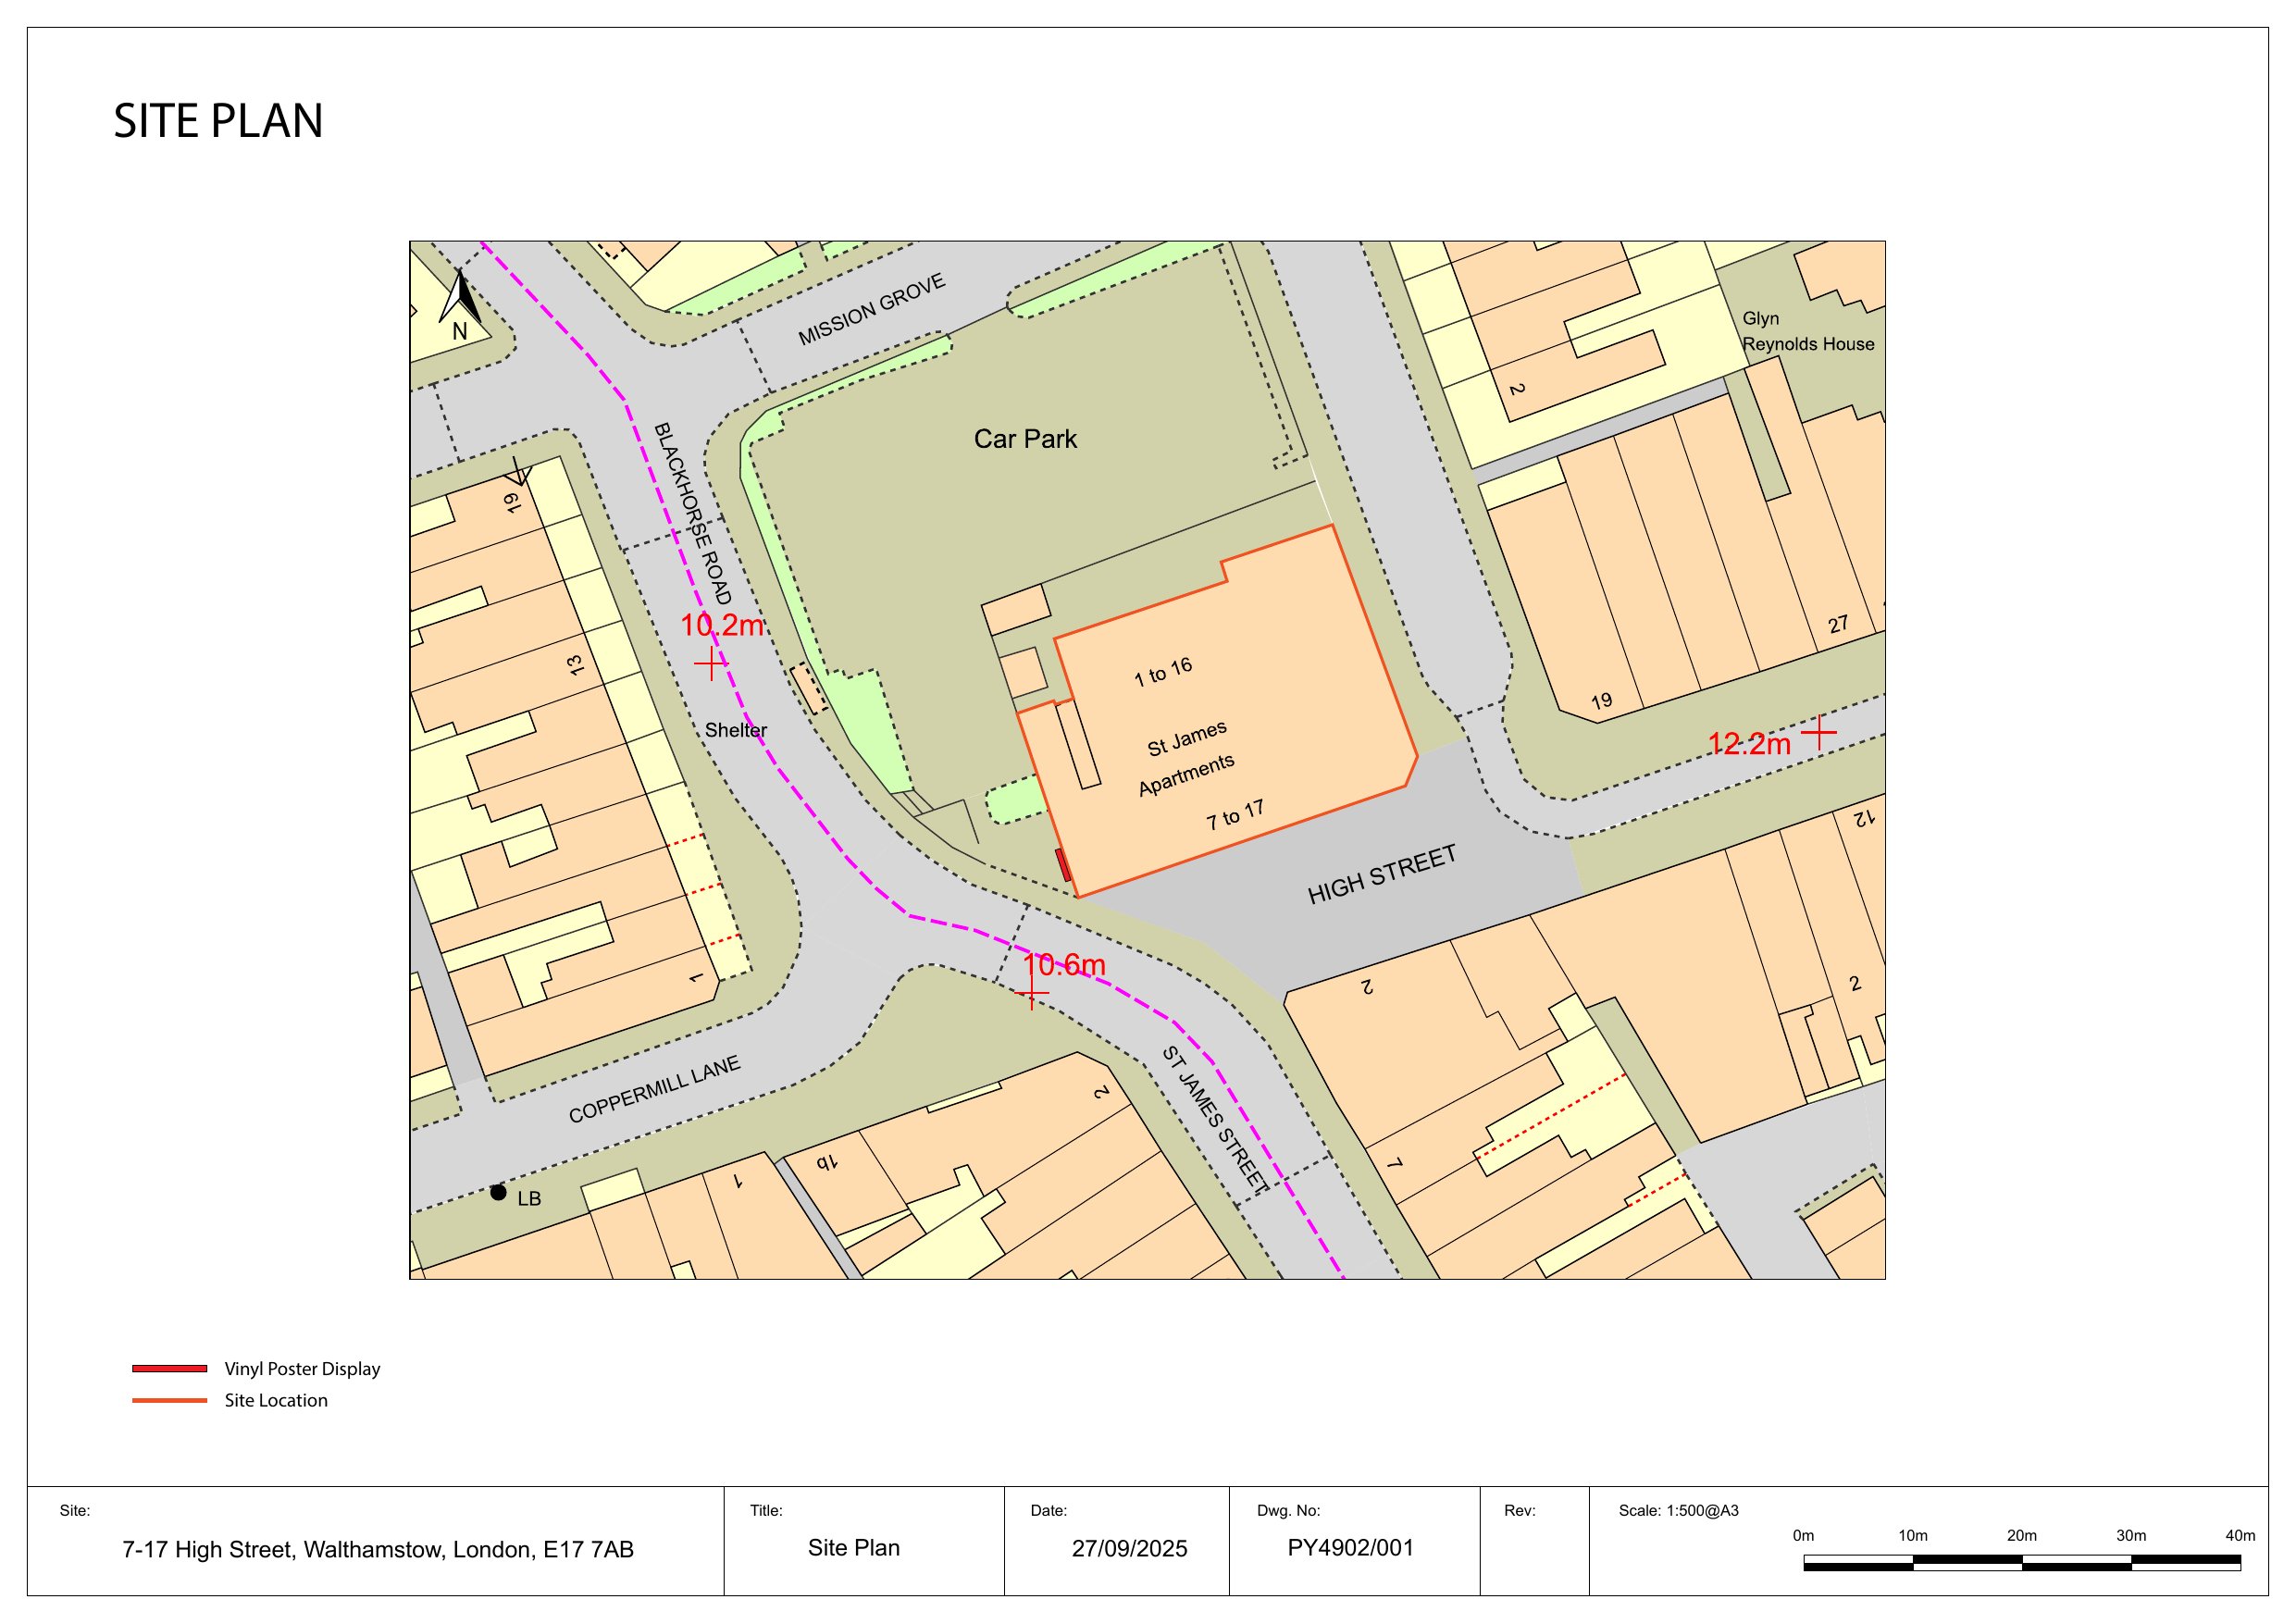Click the orange Site Location legend line
The image size is (2296, 1624).
pos(169,1400)
